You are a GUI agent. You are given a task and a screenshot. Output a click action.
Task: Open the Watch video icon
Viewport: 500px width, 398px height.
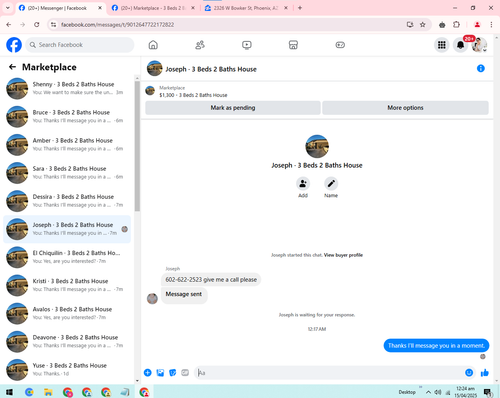click(x=247, y=45)
